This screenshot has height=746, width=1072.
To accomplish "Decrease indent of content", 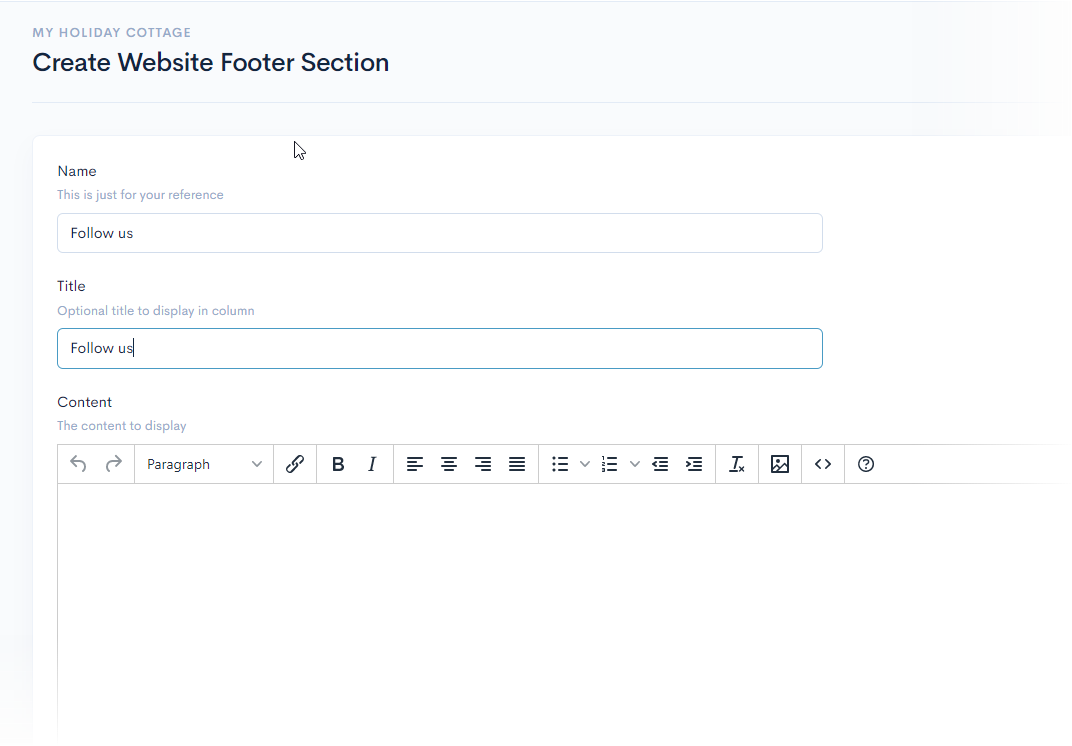I will click(660, 464).
